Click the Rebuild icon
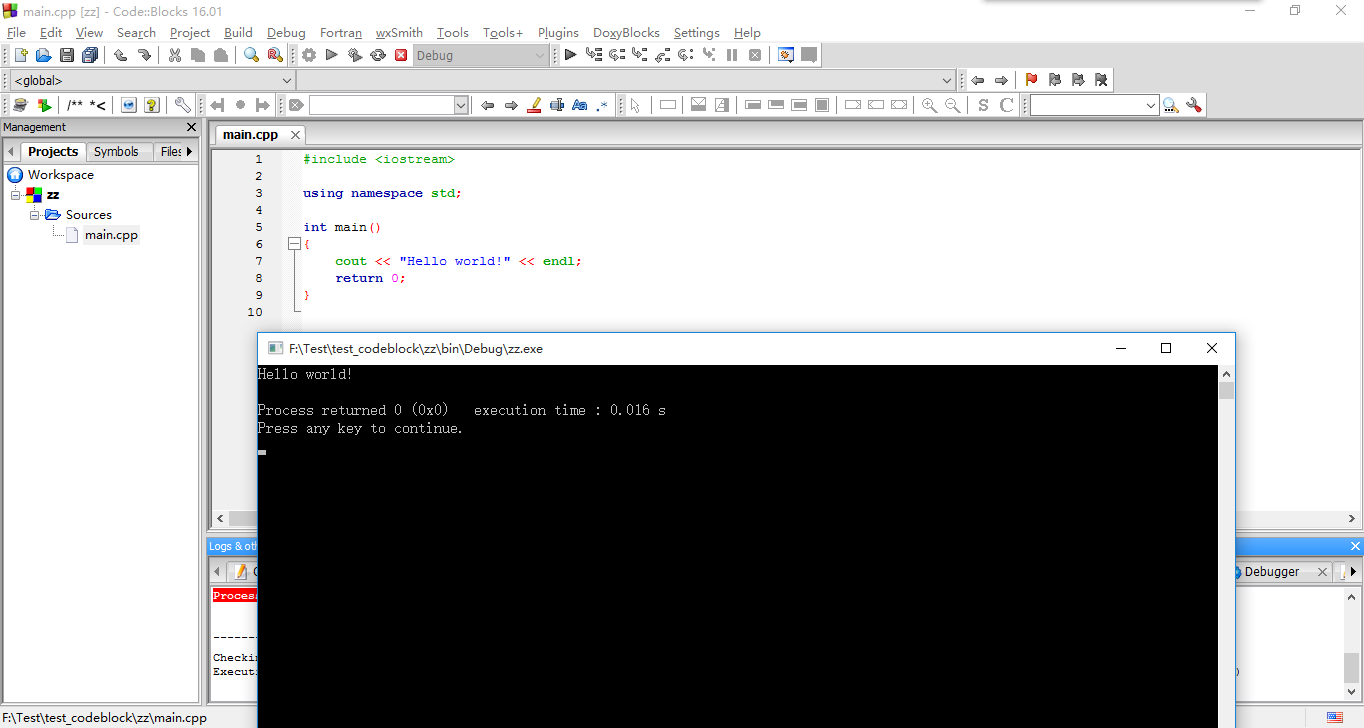 coord(378,56)
